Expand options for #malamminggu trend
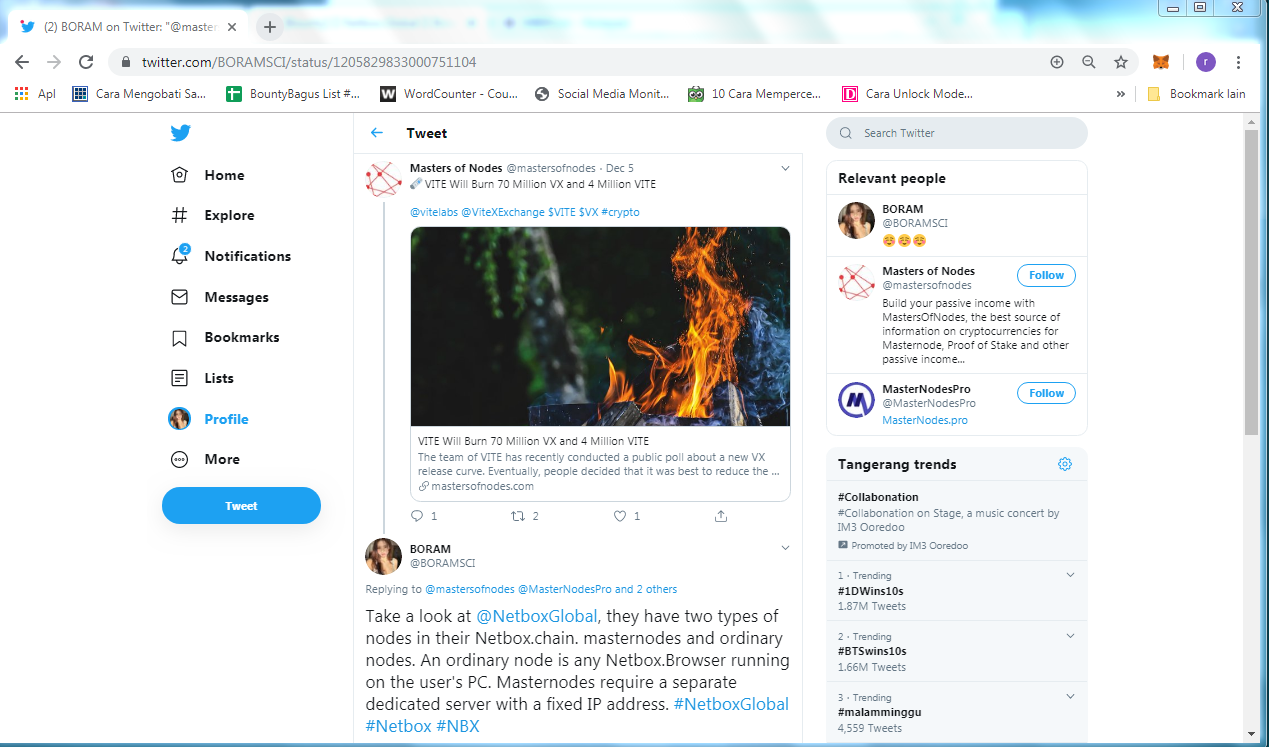The image size is (1269, 747). 1070,696
